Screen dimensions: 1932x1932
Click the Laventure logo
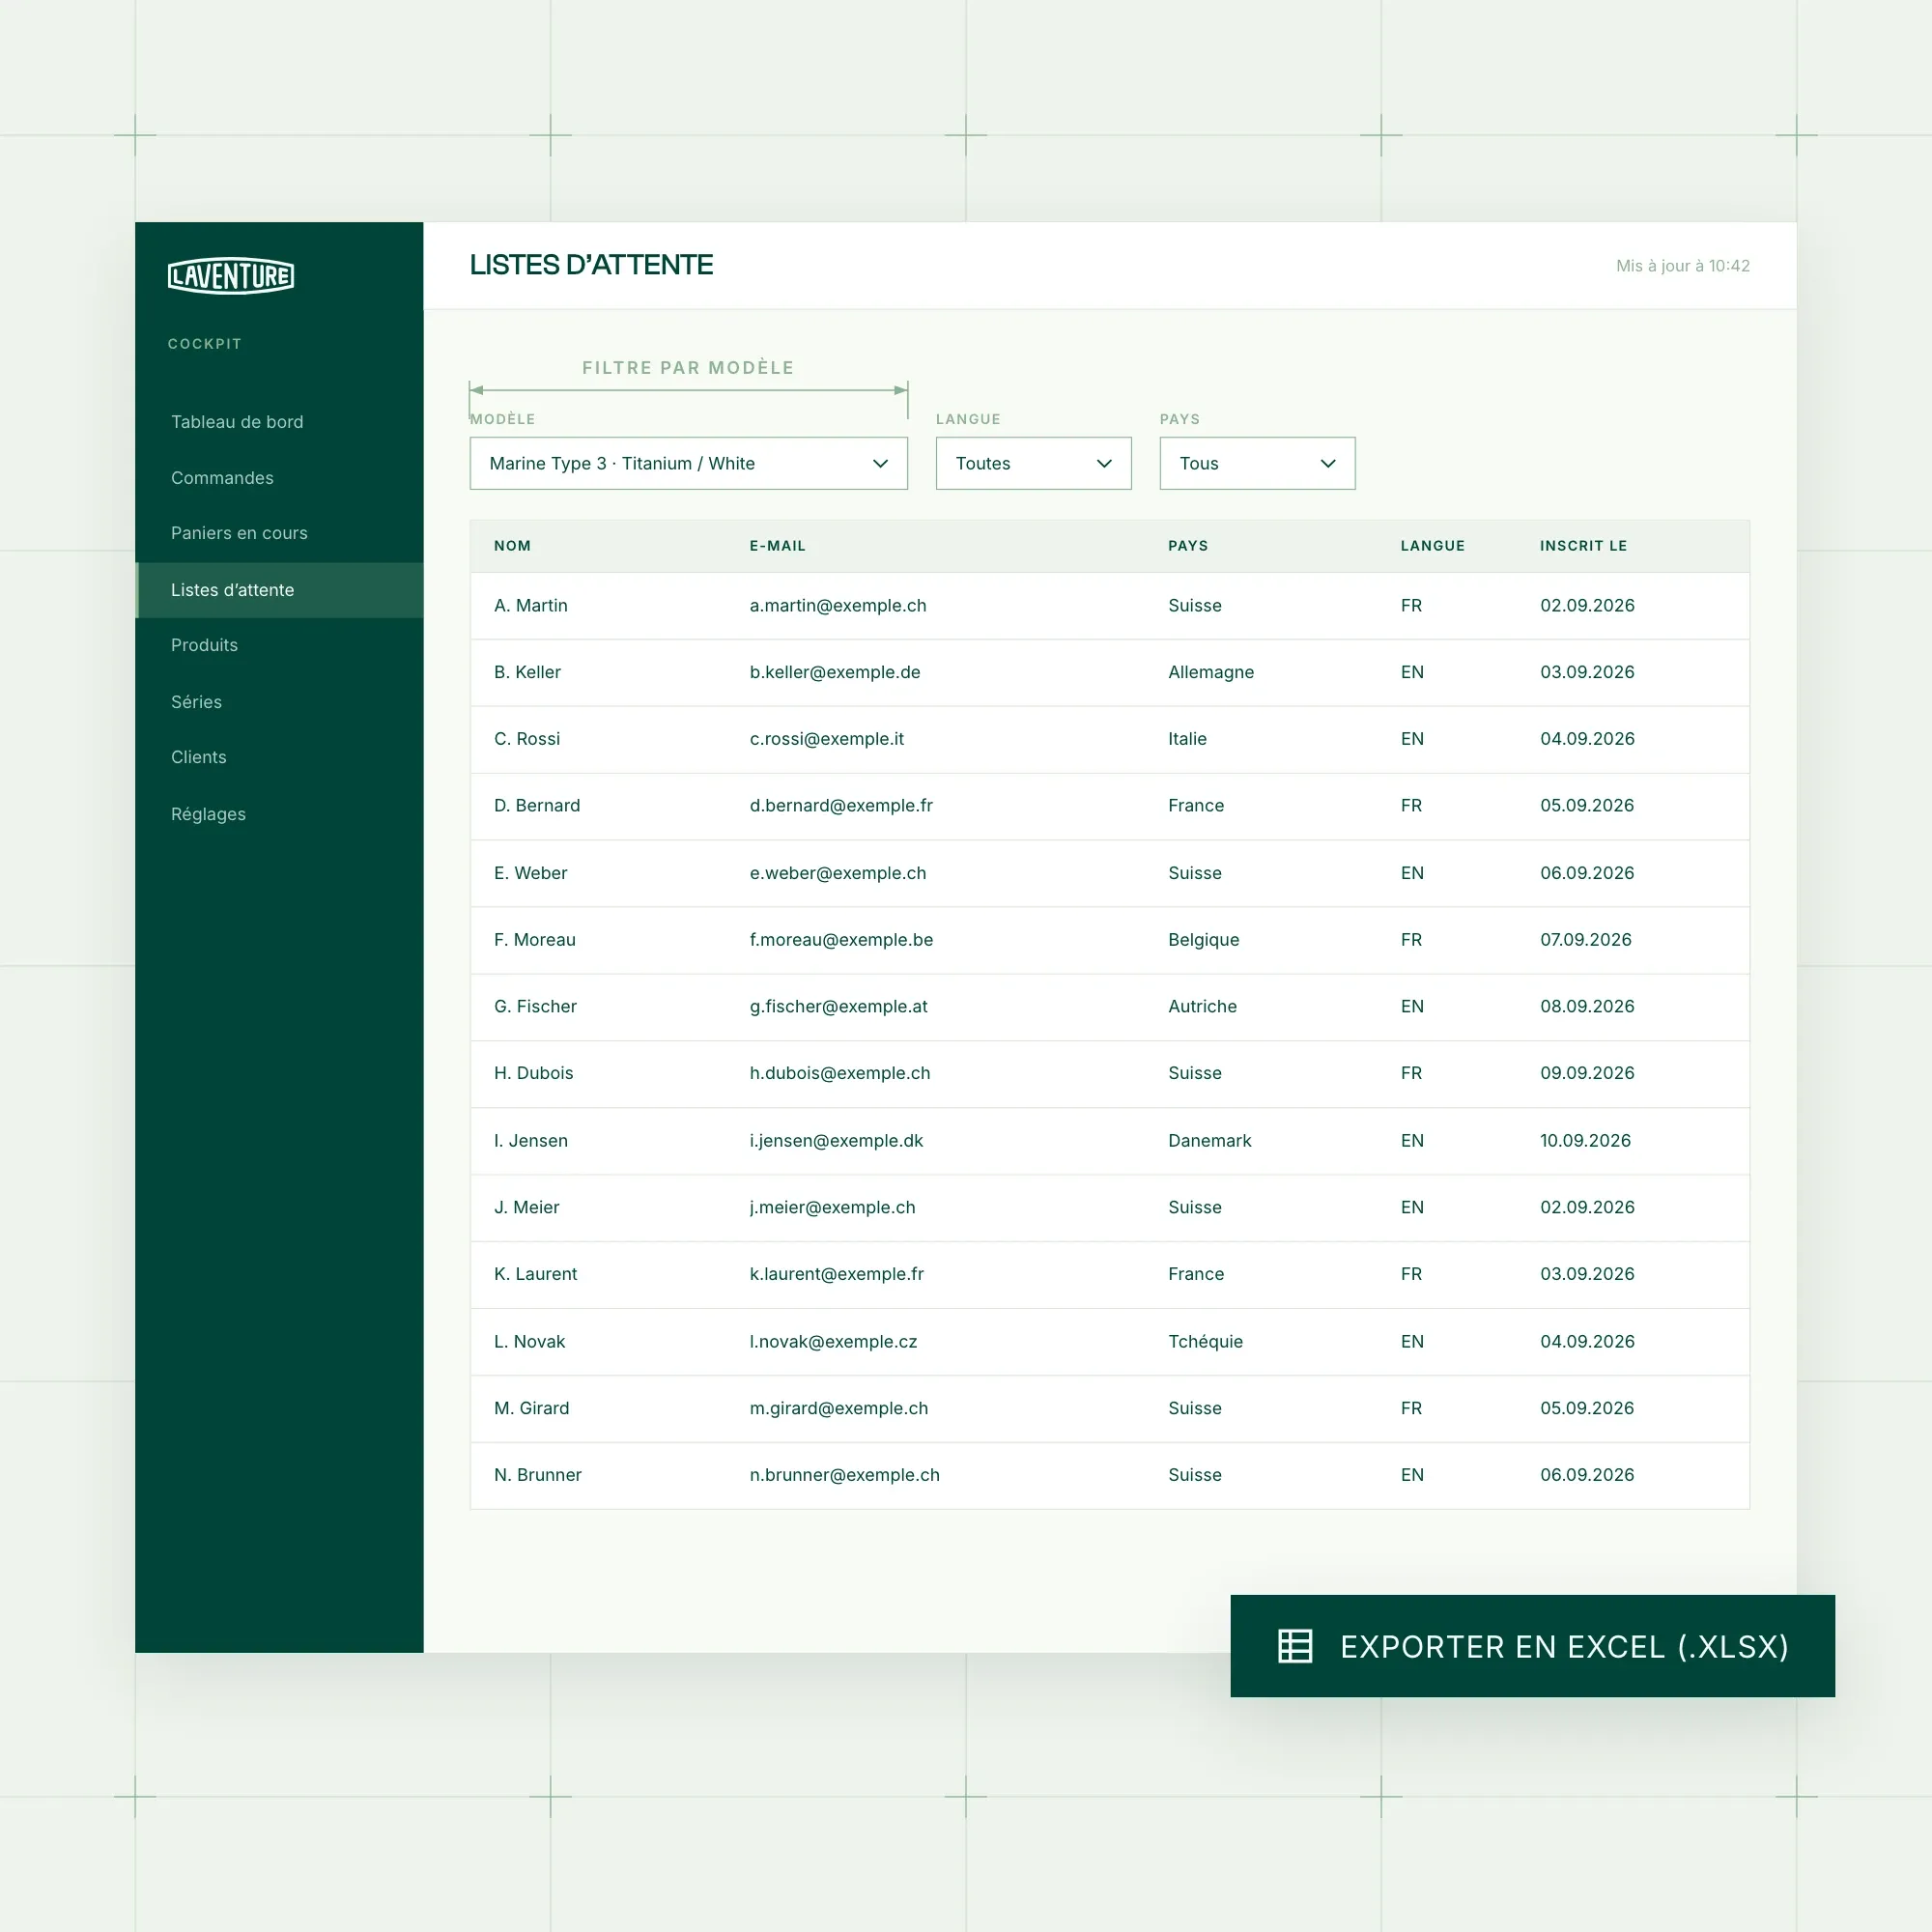[231, 275]
